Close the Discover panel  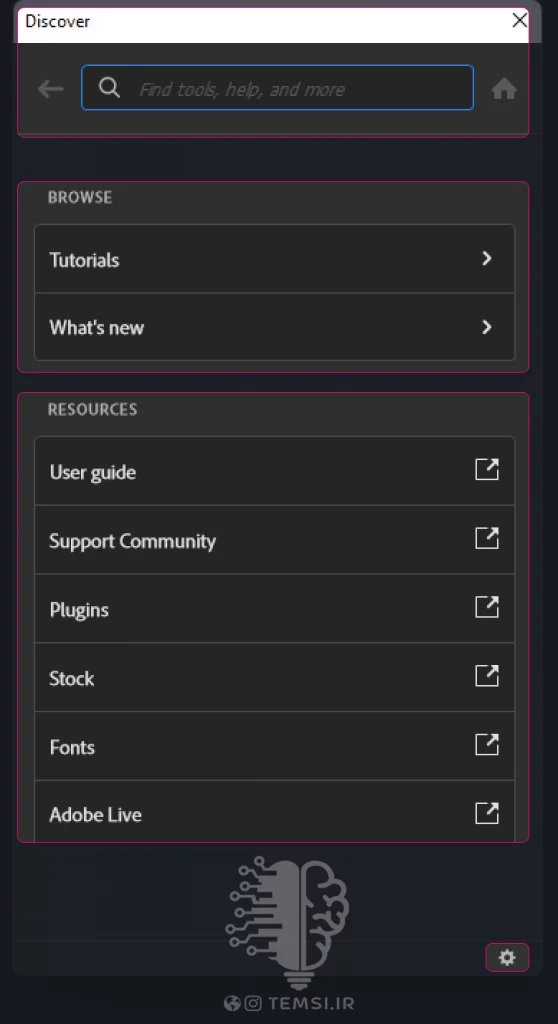(x=519, y=20)
